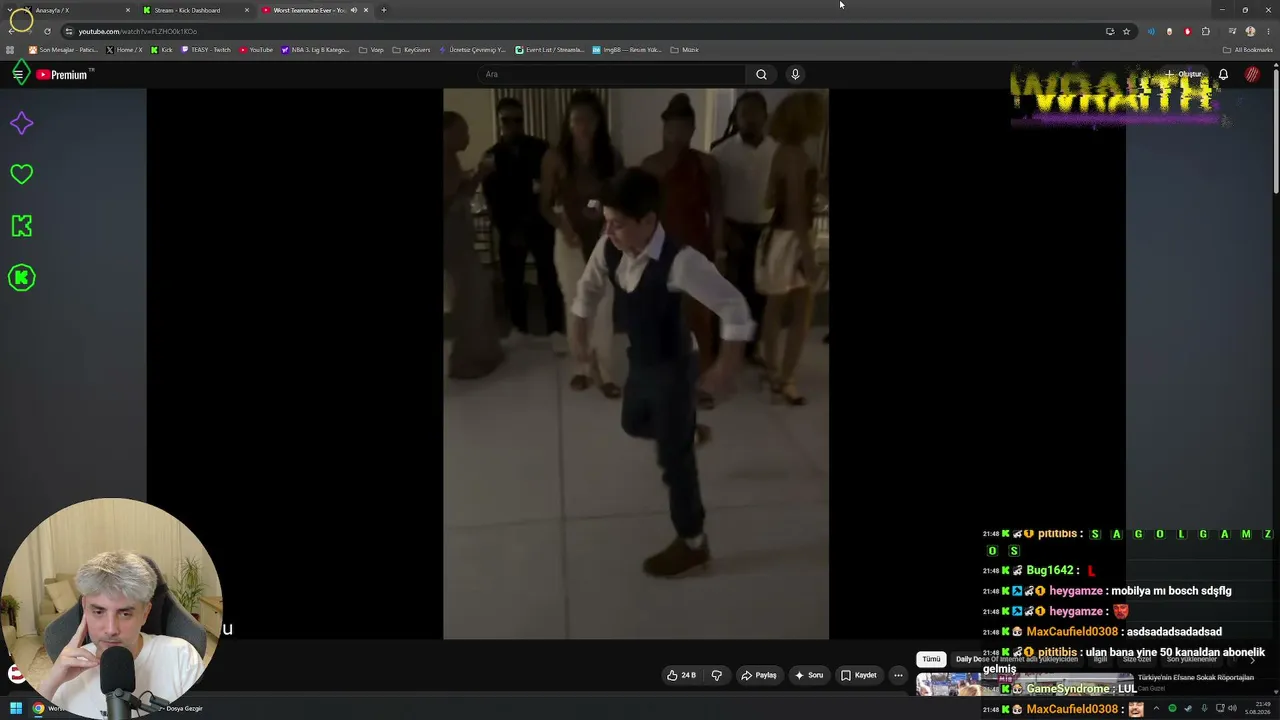Image resolution: width=1280 pixels, height=720 pixels.
Task: Switch to the Stream - Kick Dashboard tab
Action: (x=196, y=10)
